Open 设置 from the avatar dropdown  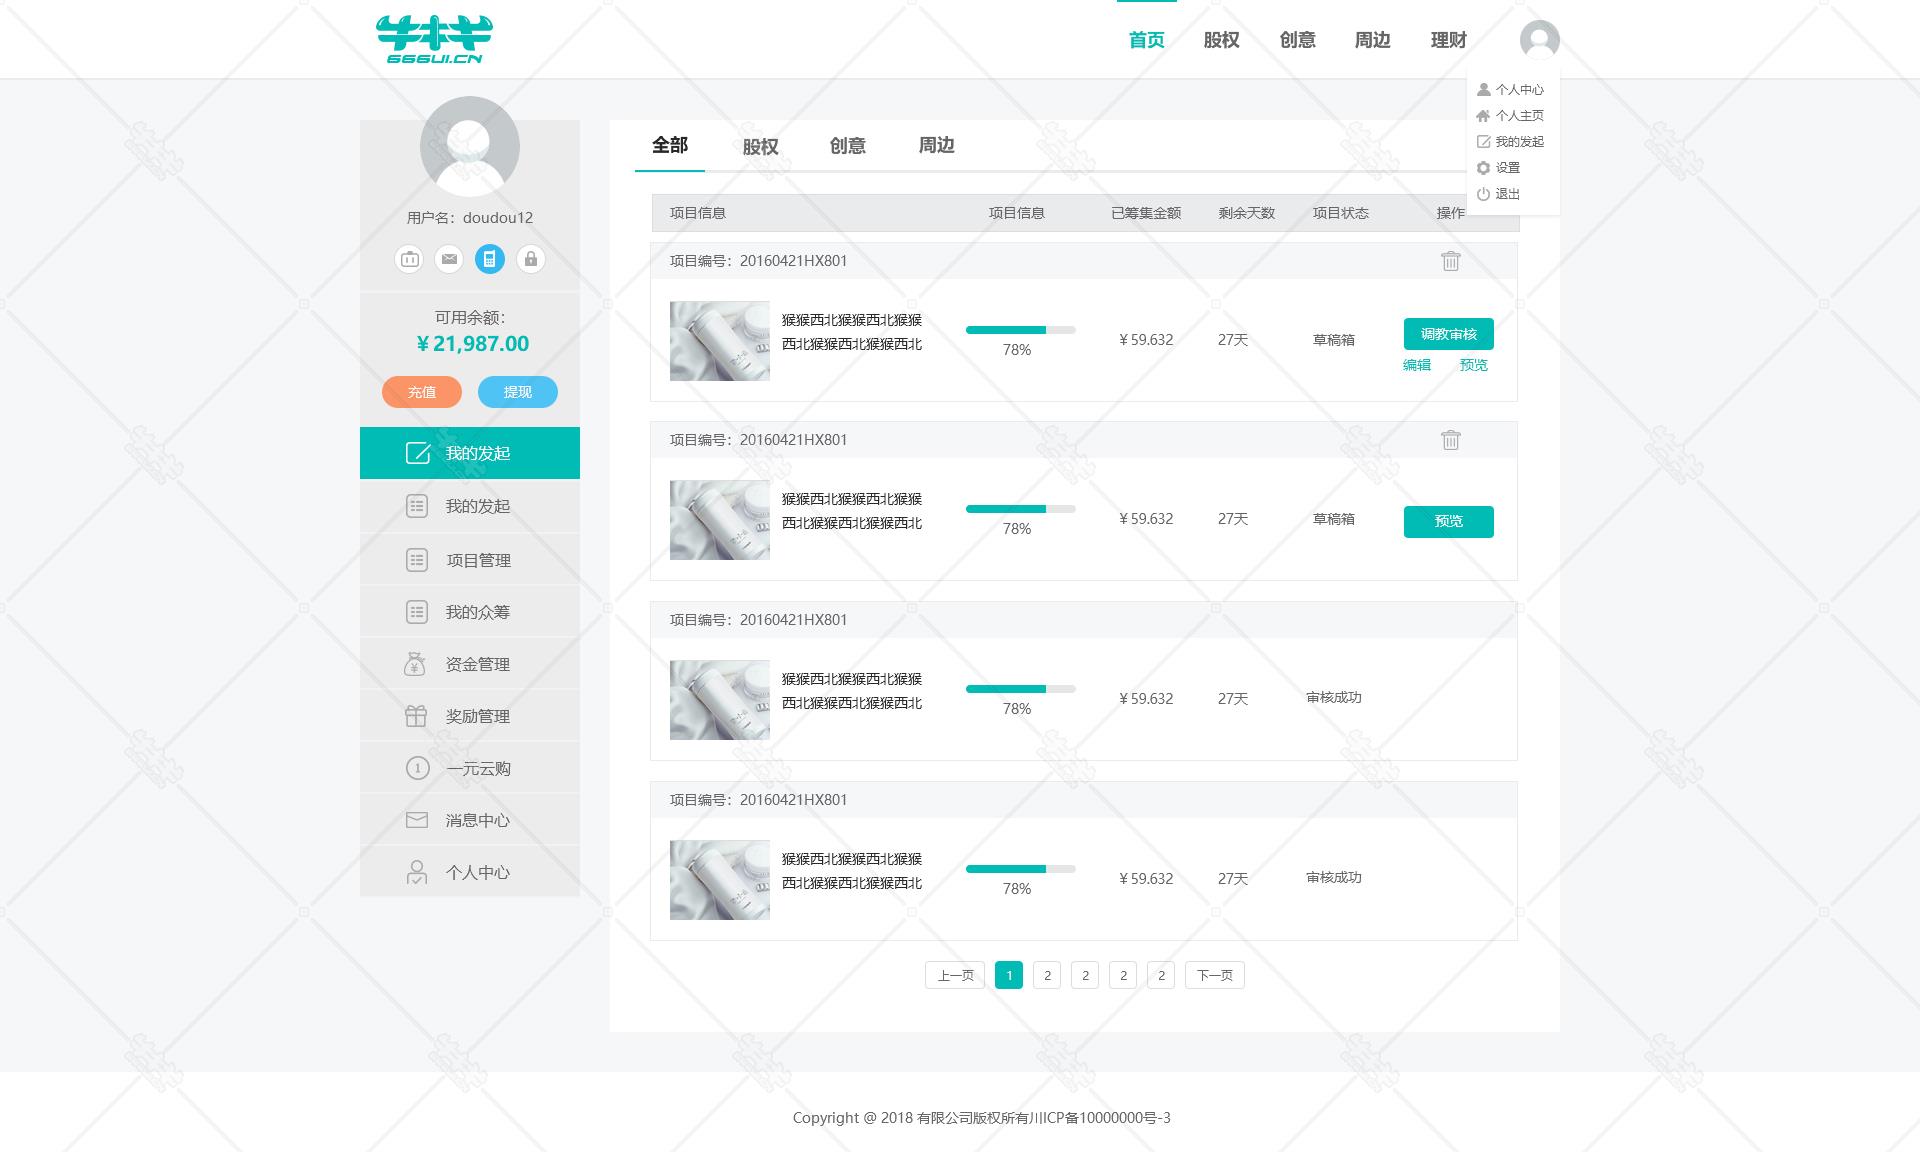[x=1498, y=167]
